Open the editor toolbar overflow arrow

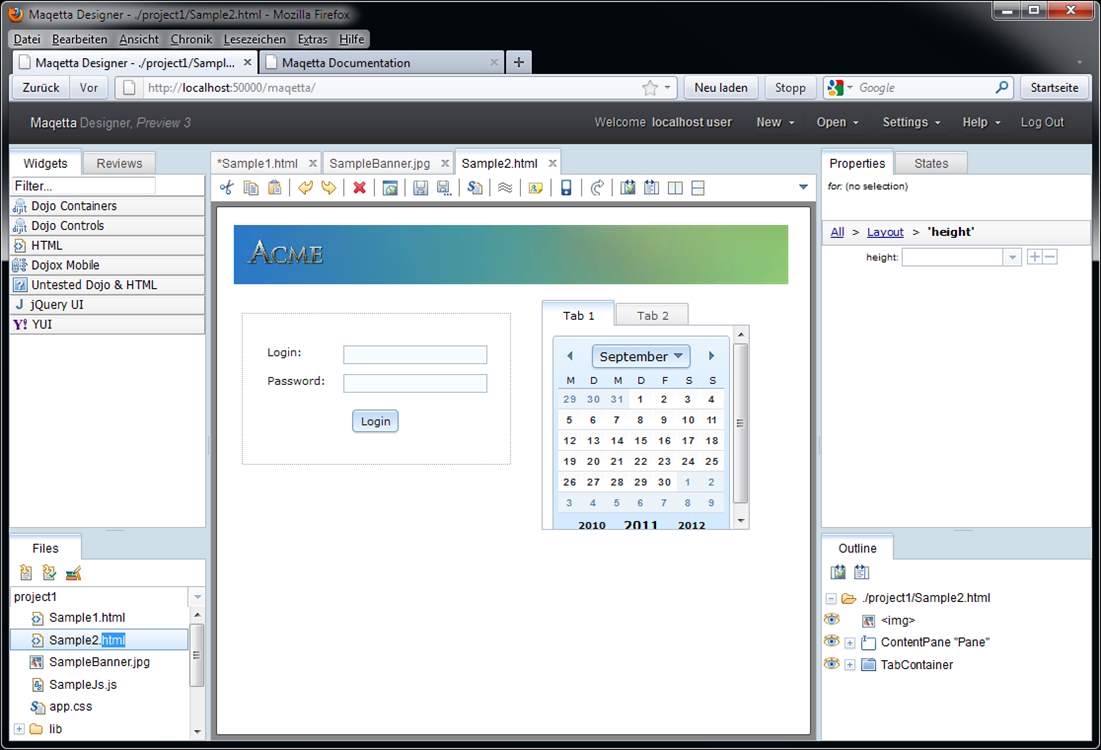coord(803,187)
